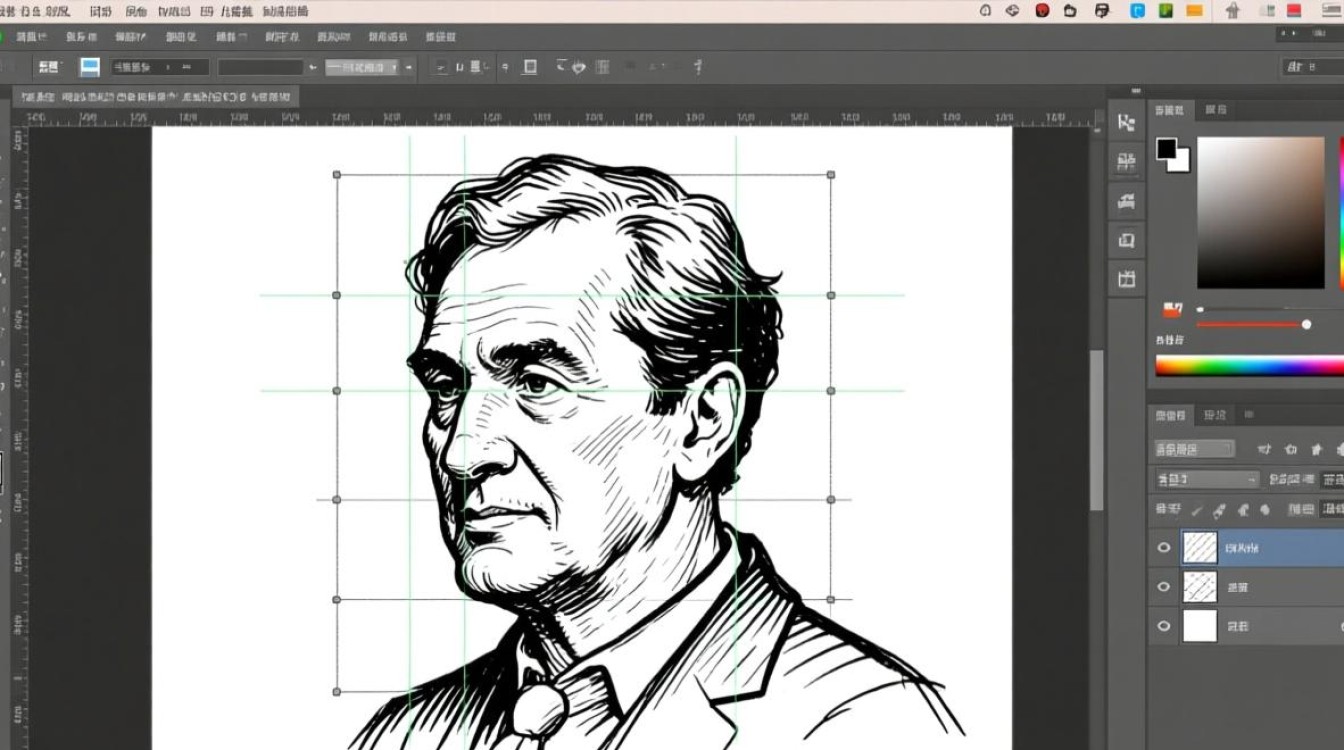Toggle visibility of the middle layer

(1163, 587)
